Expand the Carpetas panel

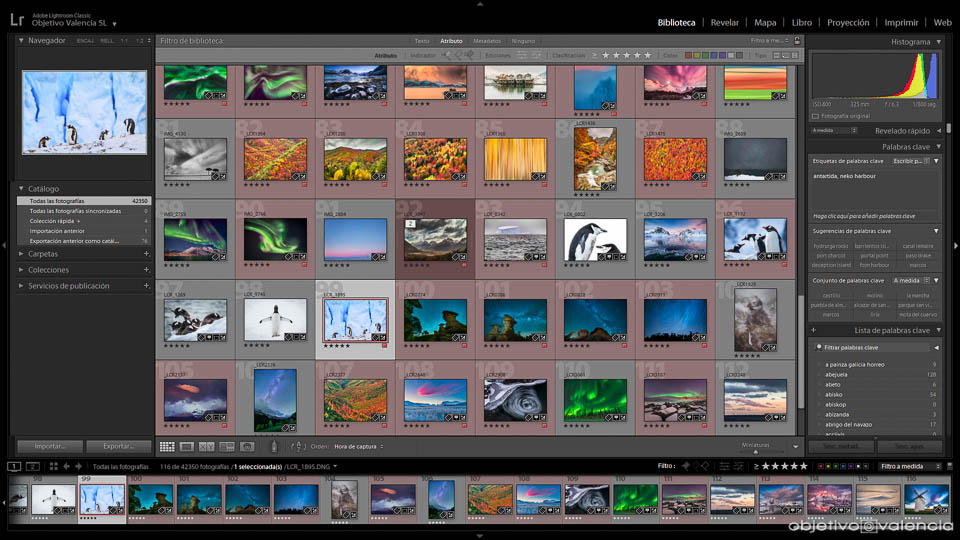coord(21,253)
